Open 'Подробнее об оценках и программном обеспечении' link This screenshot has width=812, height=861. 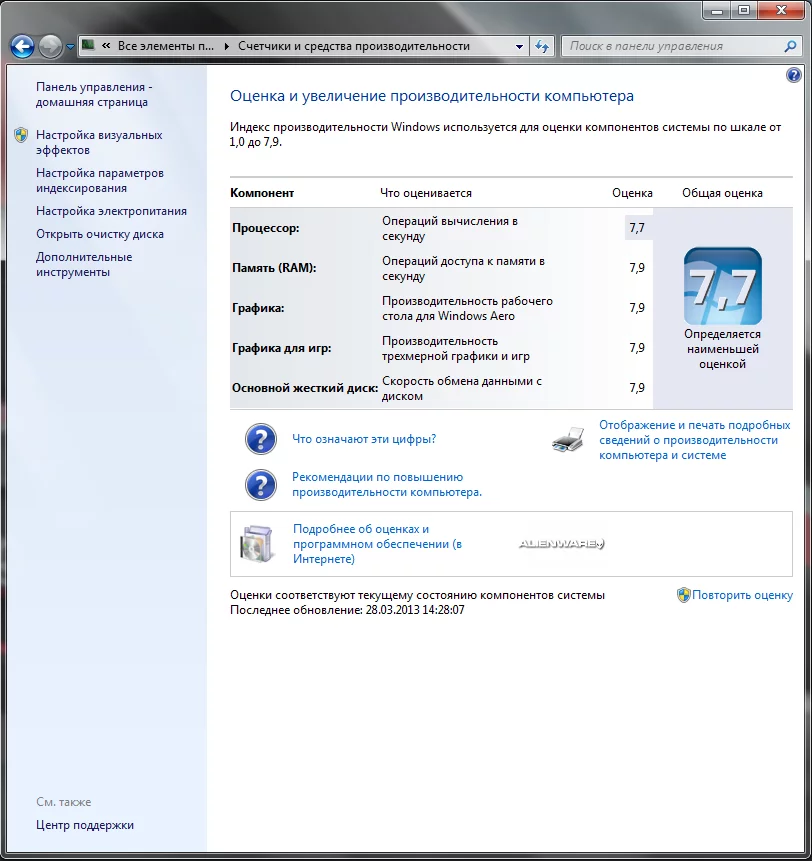[x=377, y=544]
